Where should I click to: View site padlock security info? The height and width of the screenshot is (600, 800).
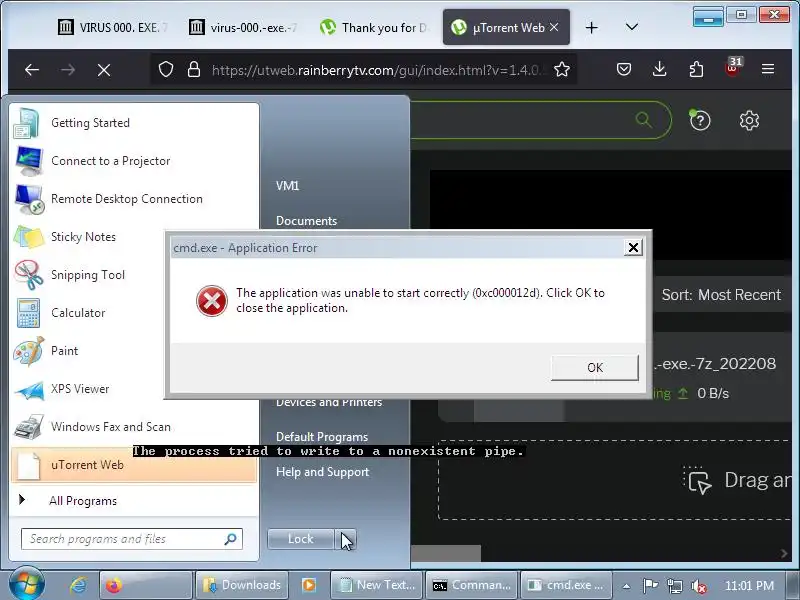click(x=194, y=69)
